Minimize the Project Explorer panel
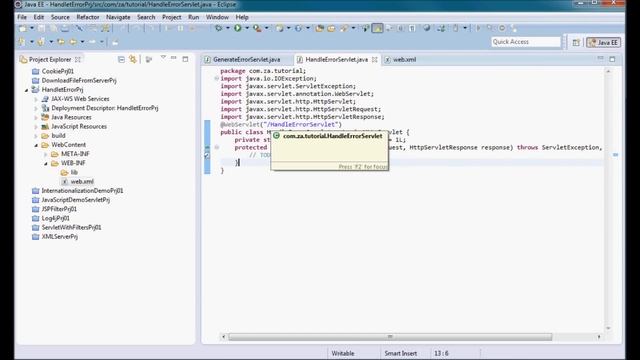The image size is (640, 360). tap(174, 58)
